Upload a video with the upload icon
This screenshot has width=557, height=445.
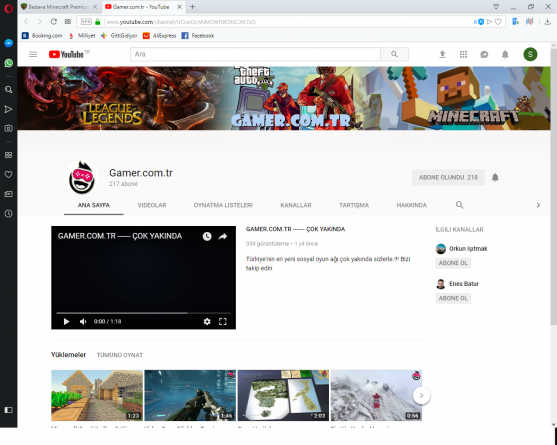(x=442, y=54)
